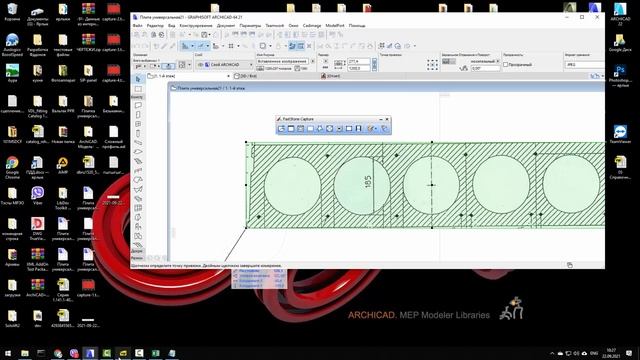Open the grid snap dropdown
Image resolution: width=640 pixels, height=360 pixels.
[238, 46]
